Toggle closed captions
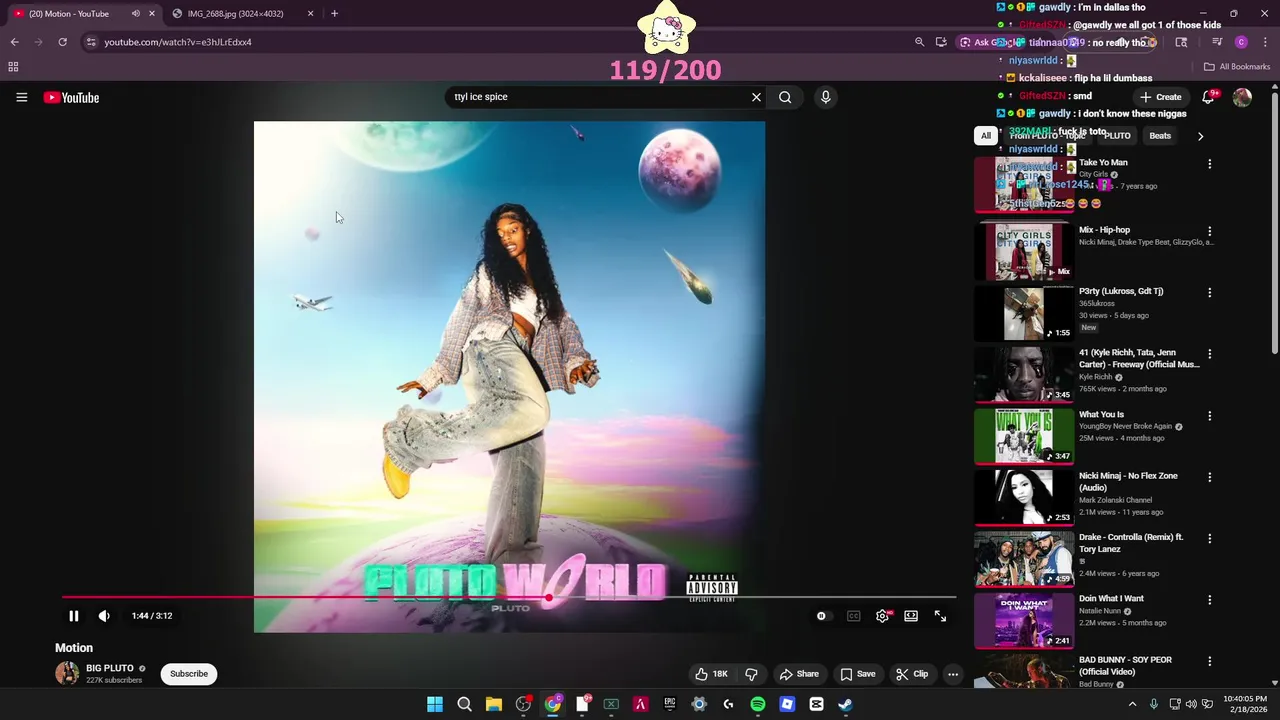The height and width of the screenshot is (720, 1280). click(x=853, y=616)
